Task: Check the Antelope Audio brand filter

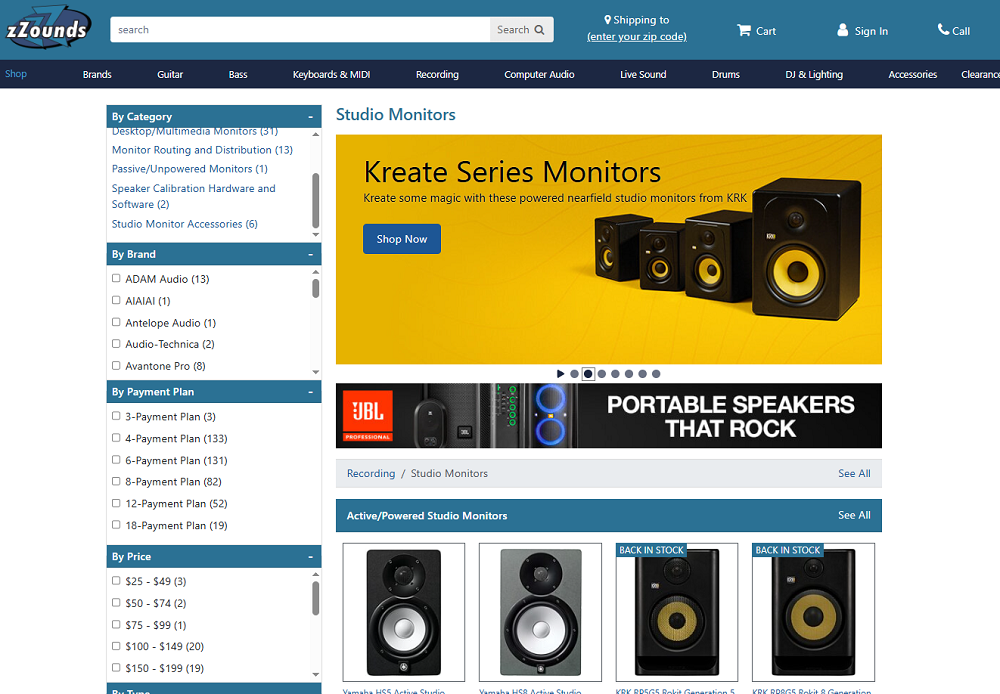Action: (x=116, y=322)
